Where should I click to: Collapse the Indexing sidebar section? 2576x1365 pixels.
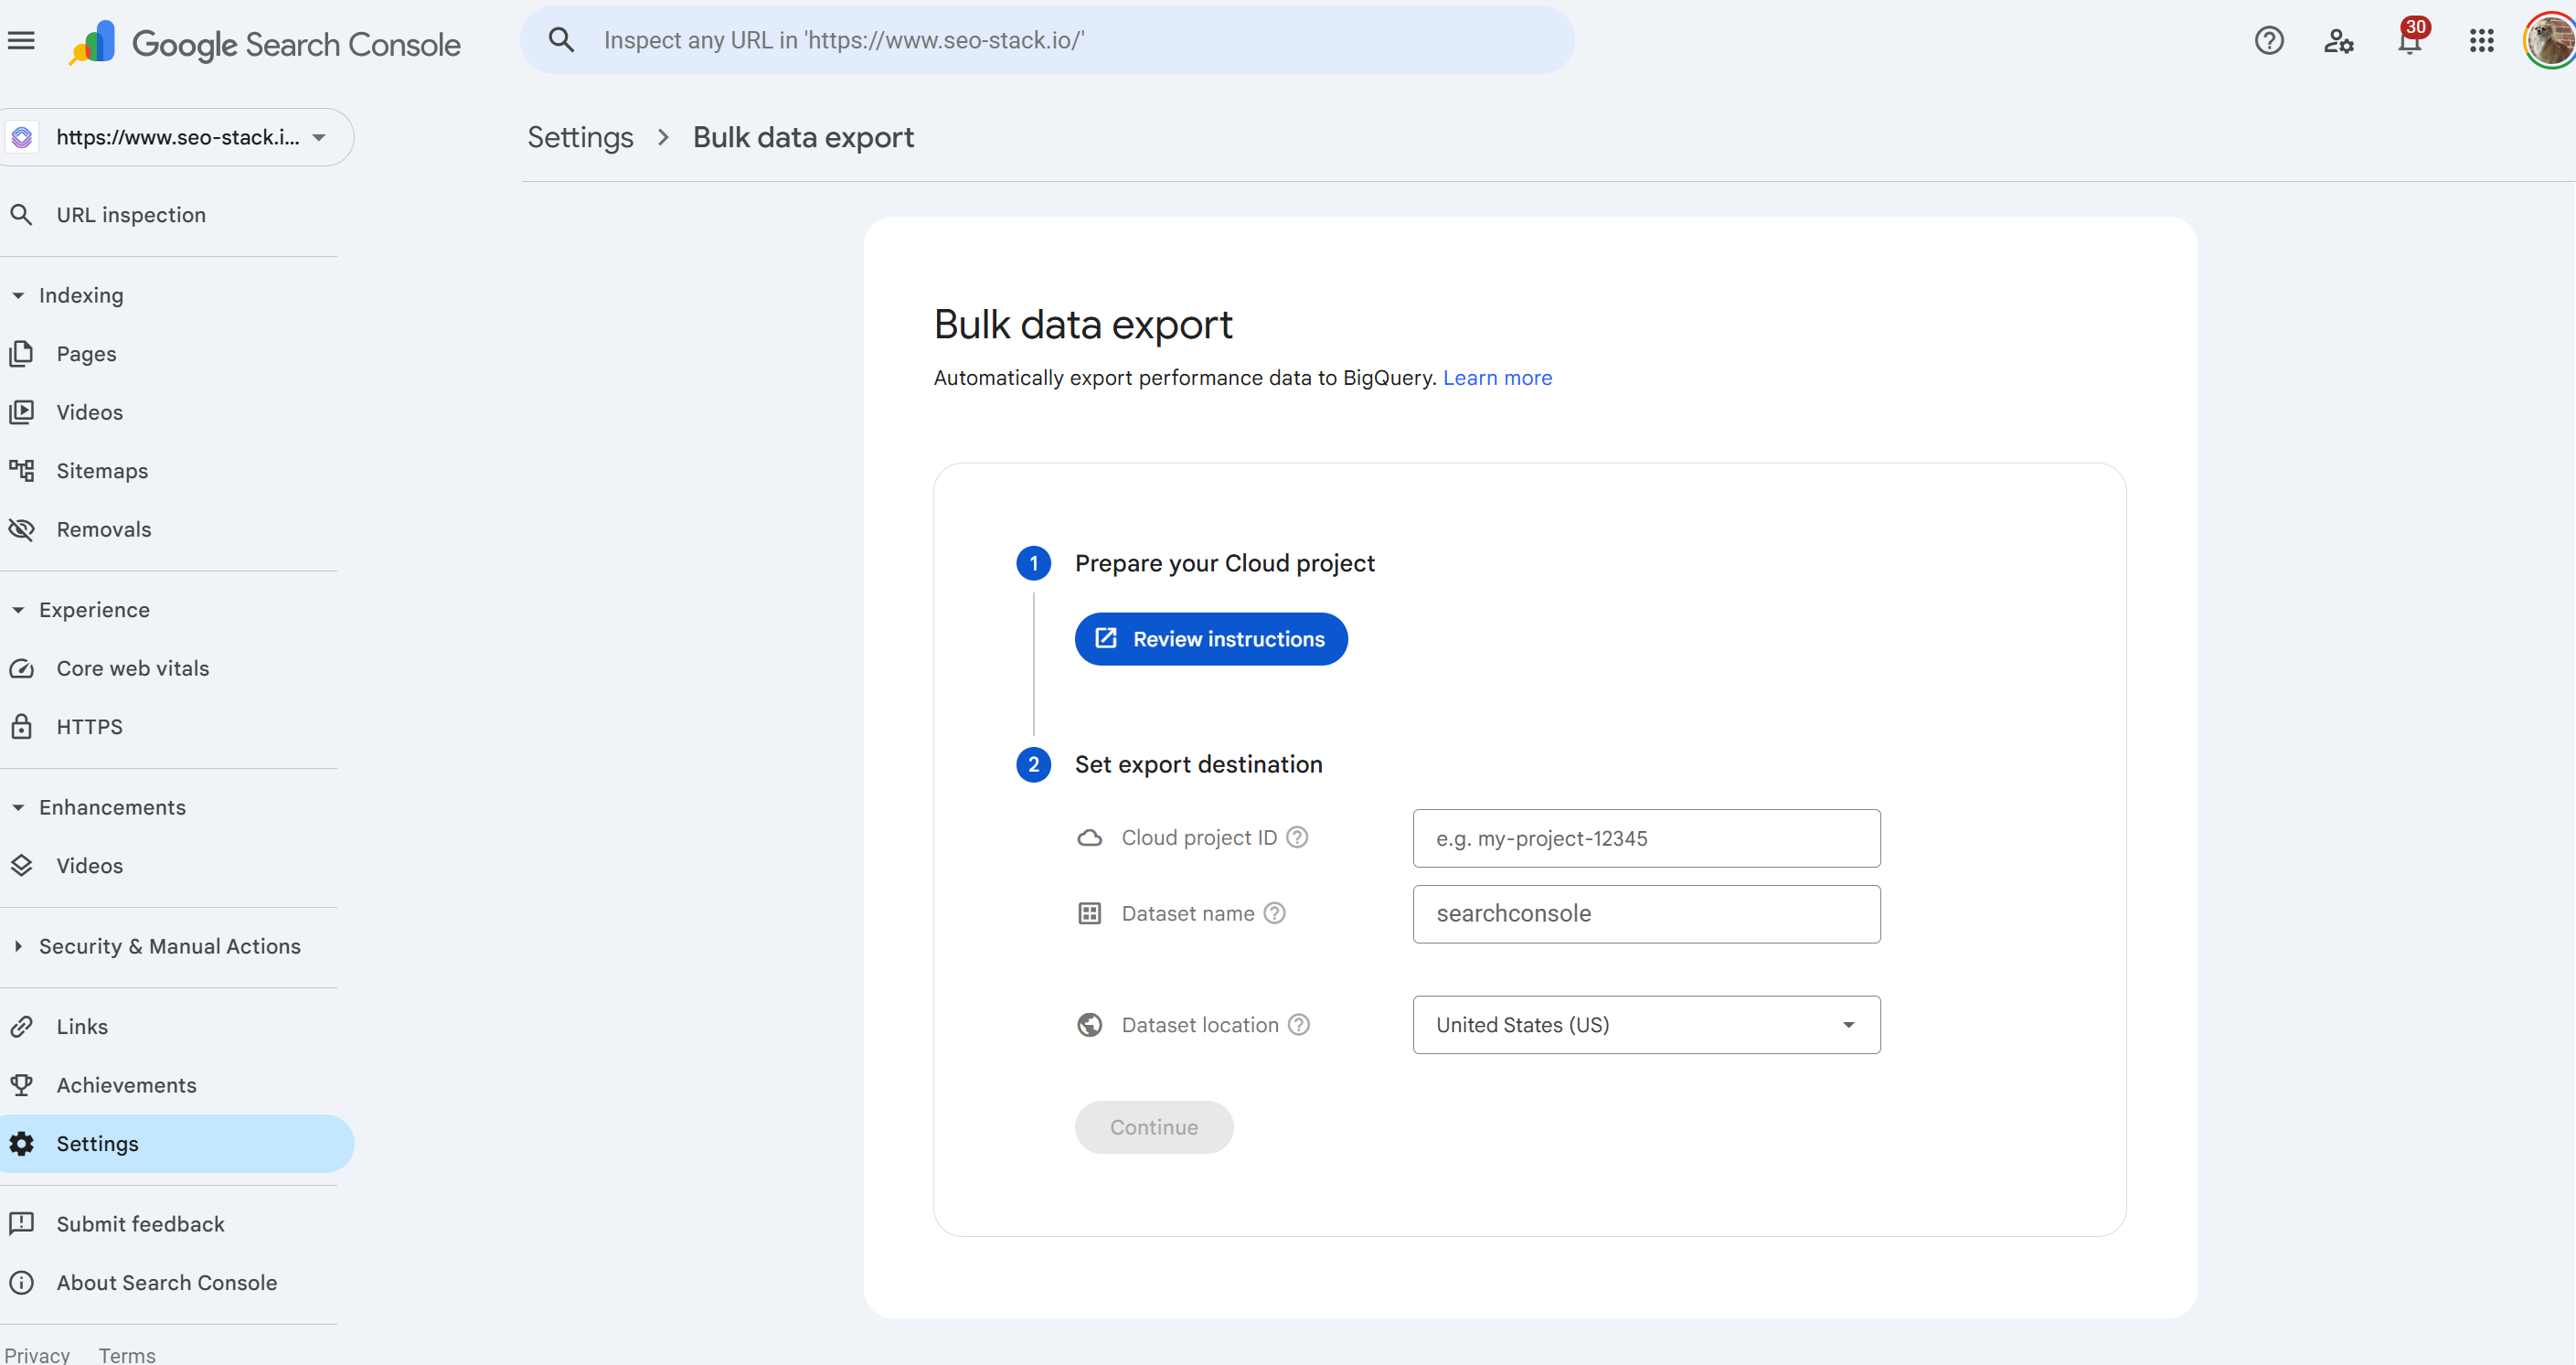pyautogui.click(x=80, y=295)
